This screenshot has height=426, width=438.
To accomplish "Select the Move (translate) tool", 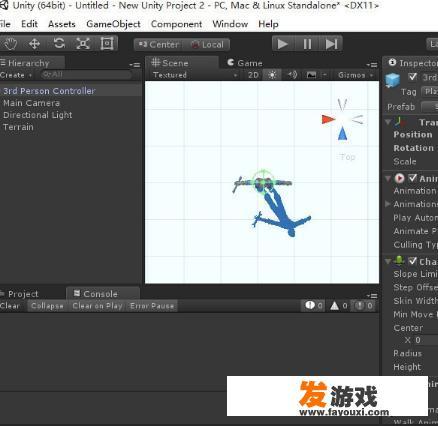I will click(x=35, y=44).
